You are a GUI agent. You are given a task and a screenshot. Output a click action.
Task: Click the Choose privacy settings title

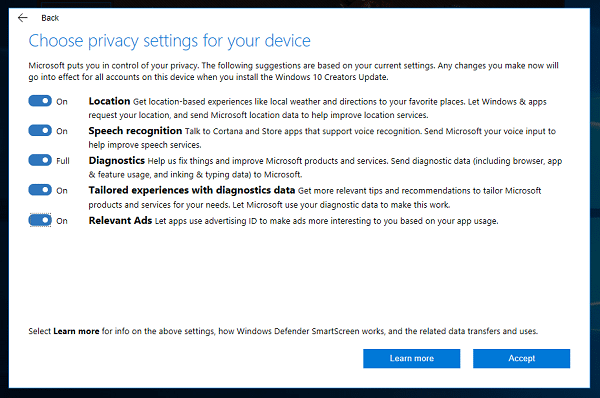pyautogui.click(x=170, y=41)
